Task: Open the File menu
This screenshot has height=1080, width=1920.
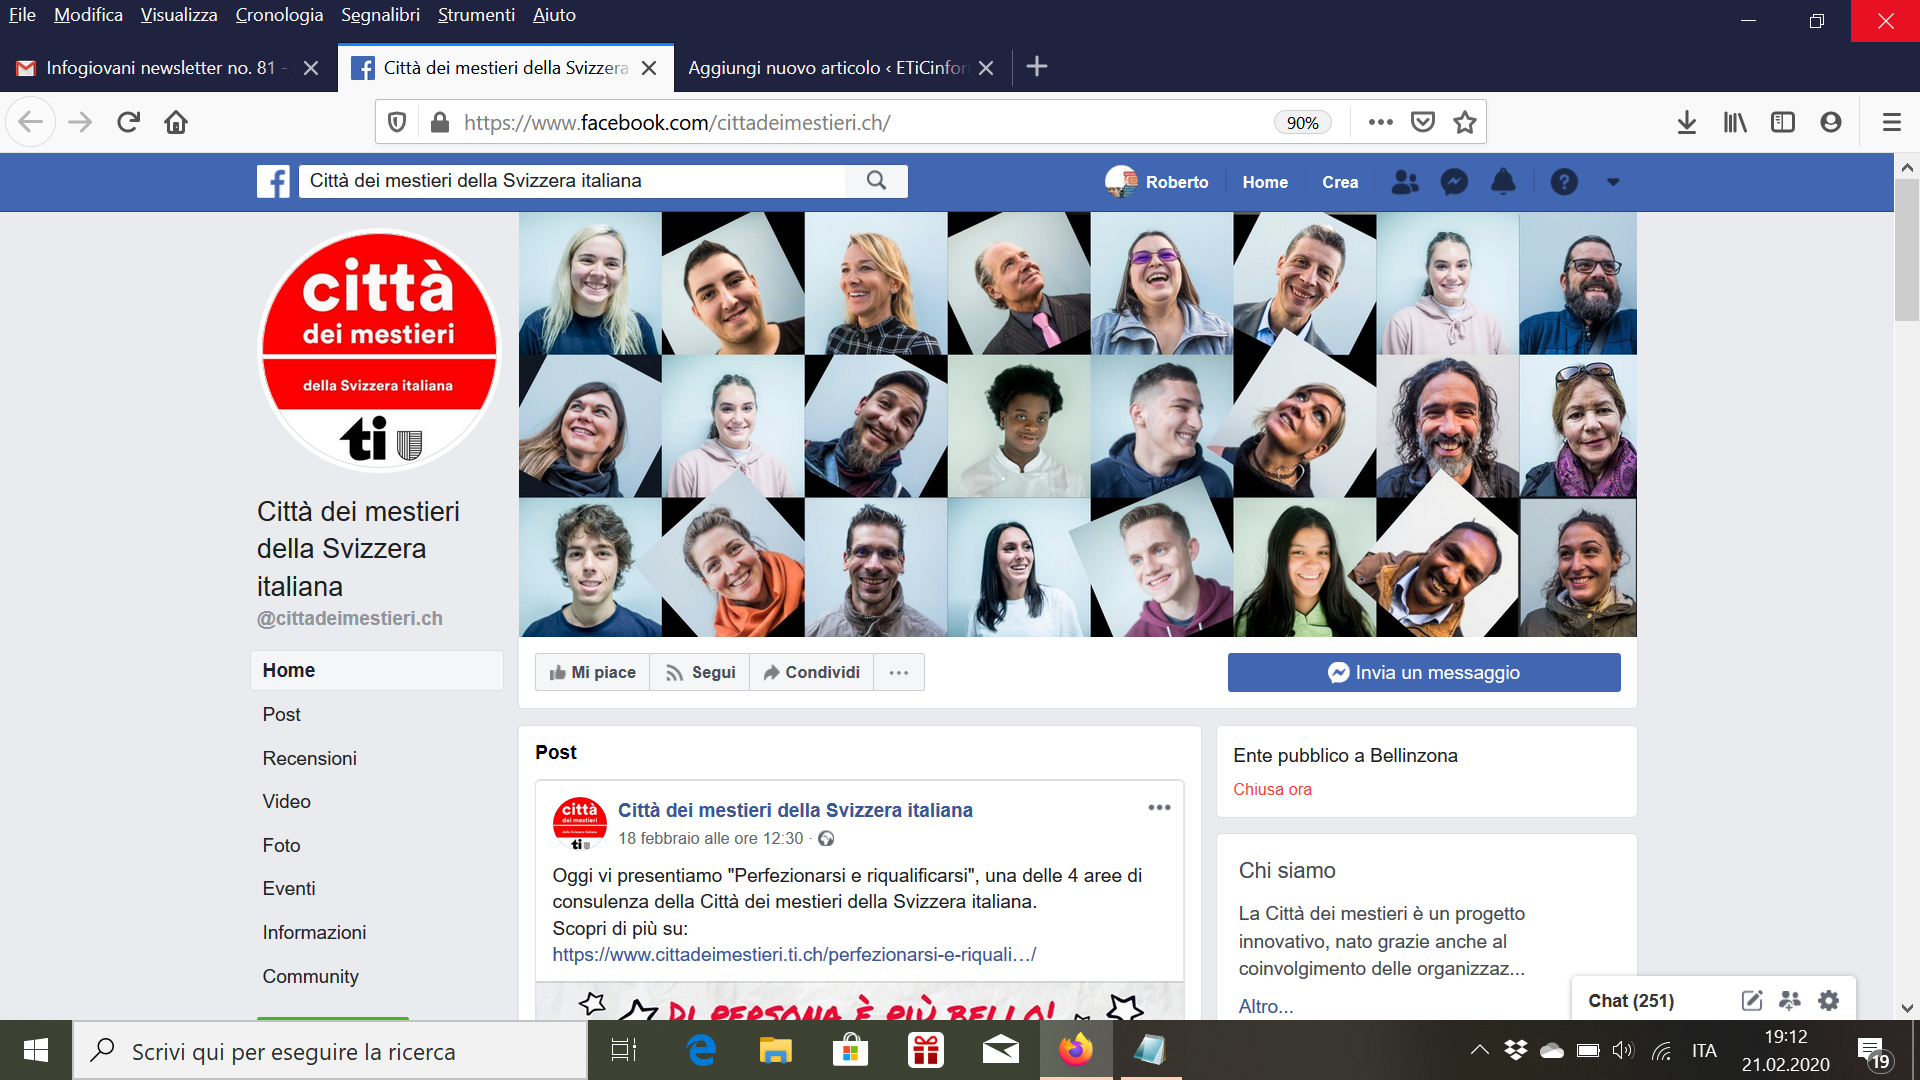Action: pos(22,15)
